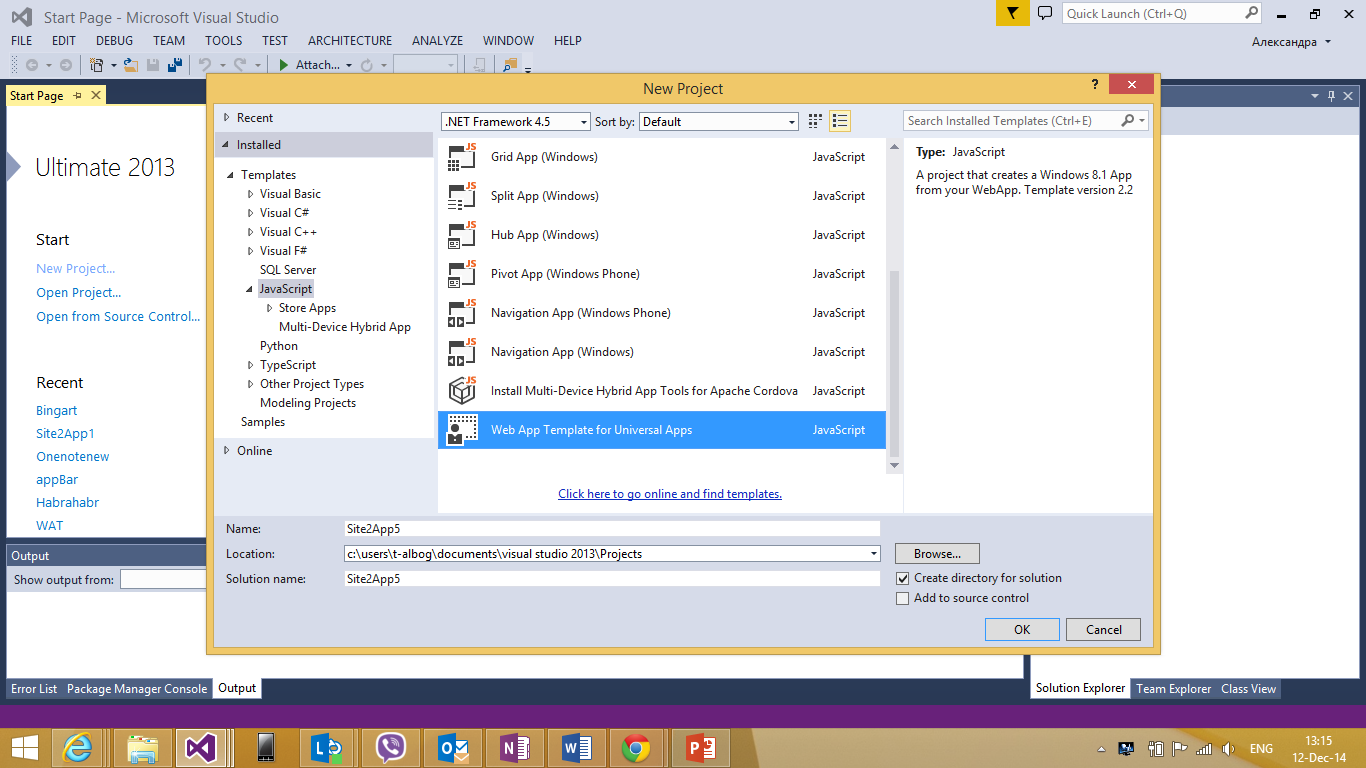
Task: Switch to the Package Manager Console tab
Action: click(x=137, y=688)
